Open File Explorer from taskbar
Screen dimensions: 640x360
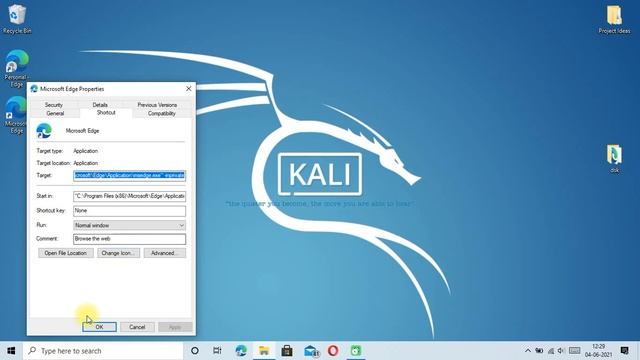pos(264,351)
